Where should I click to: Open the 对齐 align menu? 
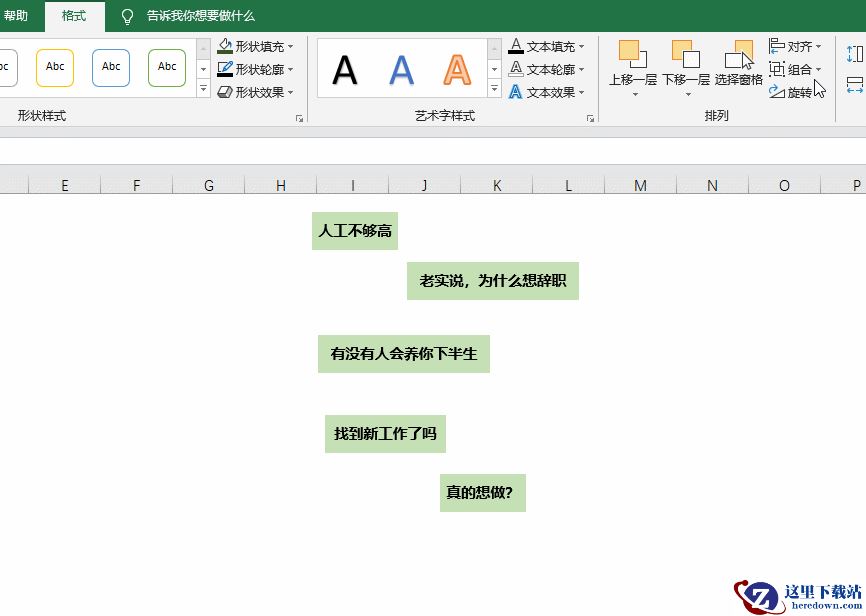(x=795, y=46)
